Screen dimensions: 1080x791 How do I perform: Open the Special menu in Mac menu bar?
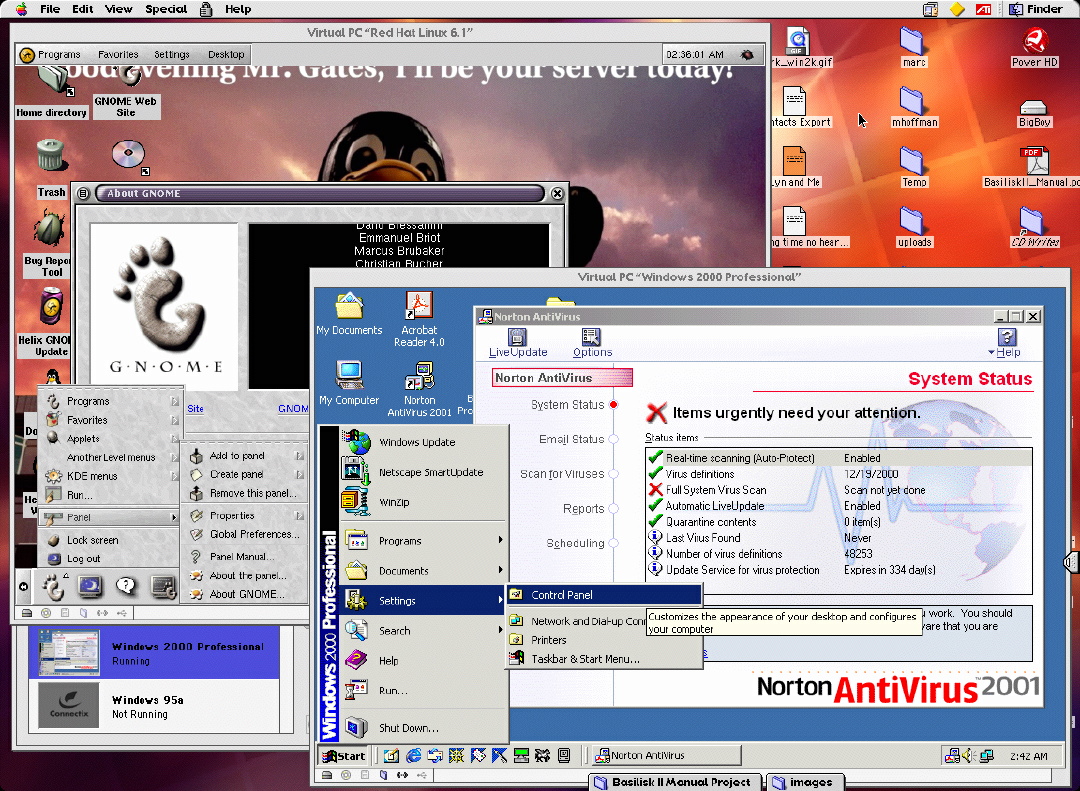pyautogui.click(x=166, y=9)
